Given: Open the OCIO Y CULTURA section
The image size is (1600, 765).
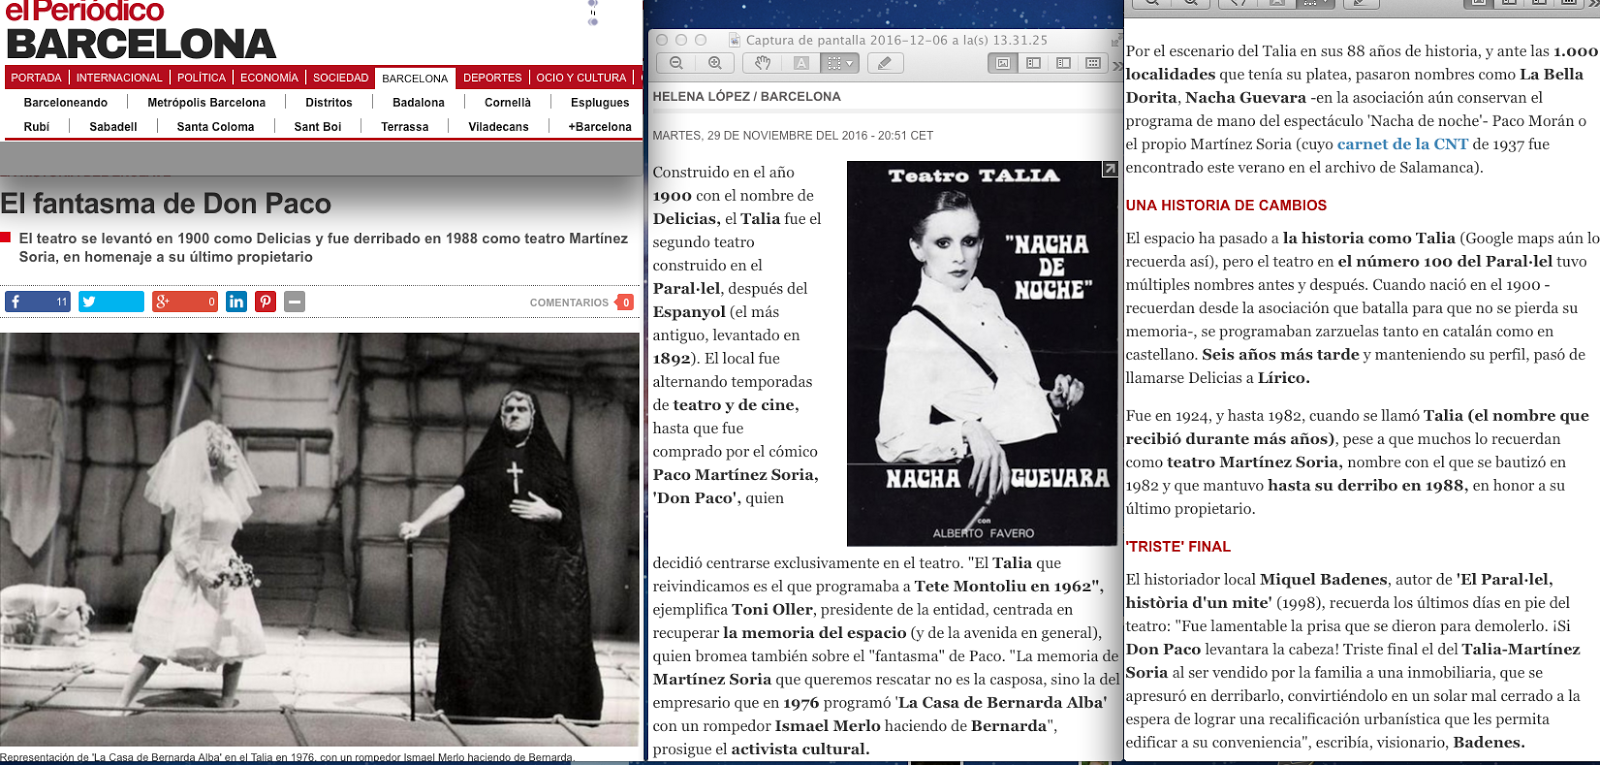Looking at the screenshot, I should (x=581, y=78).
